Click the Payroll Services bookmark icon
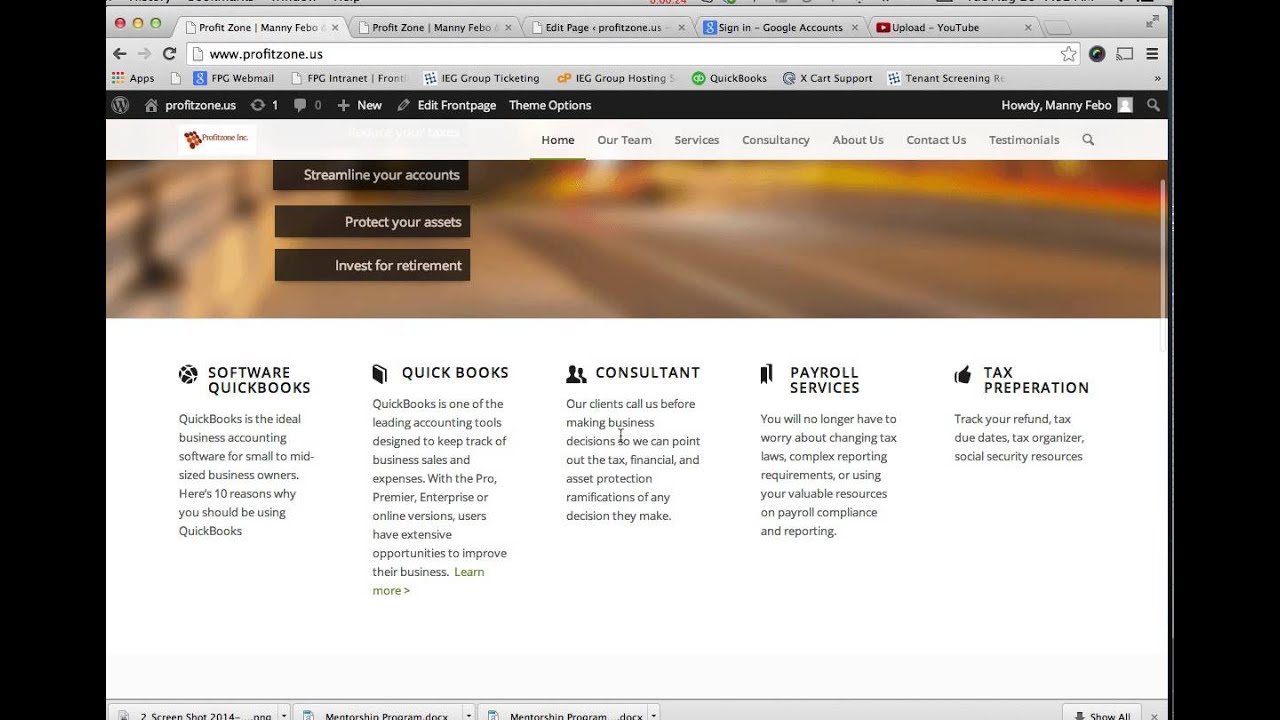This screenshot has width=1280, height=720. point(767,374)
